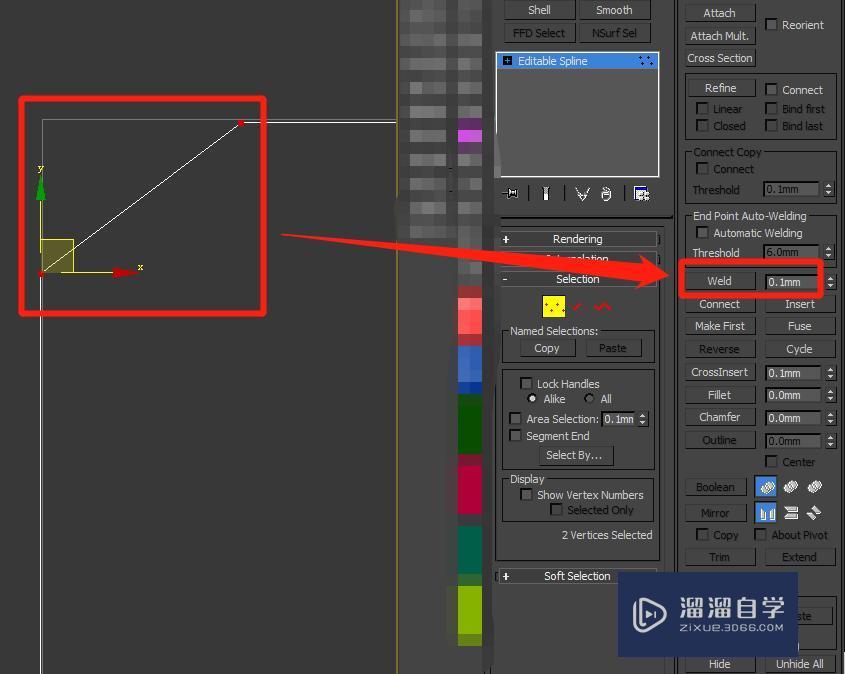Collapse the Selection rollout
Screen dimensions: 845x674
pos(578,279)
